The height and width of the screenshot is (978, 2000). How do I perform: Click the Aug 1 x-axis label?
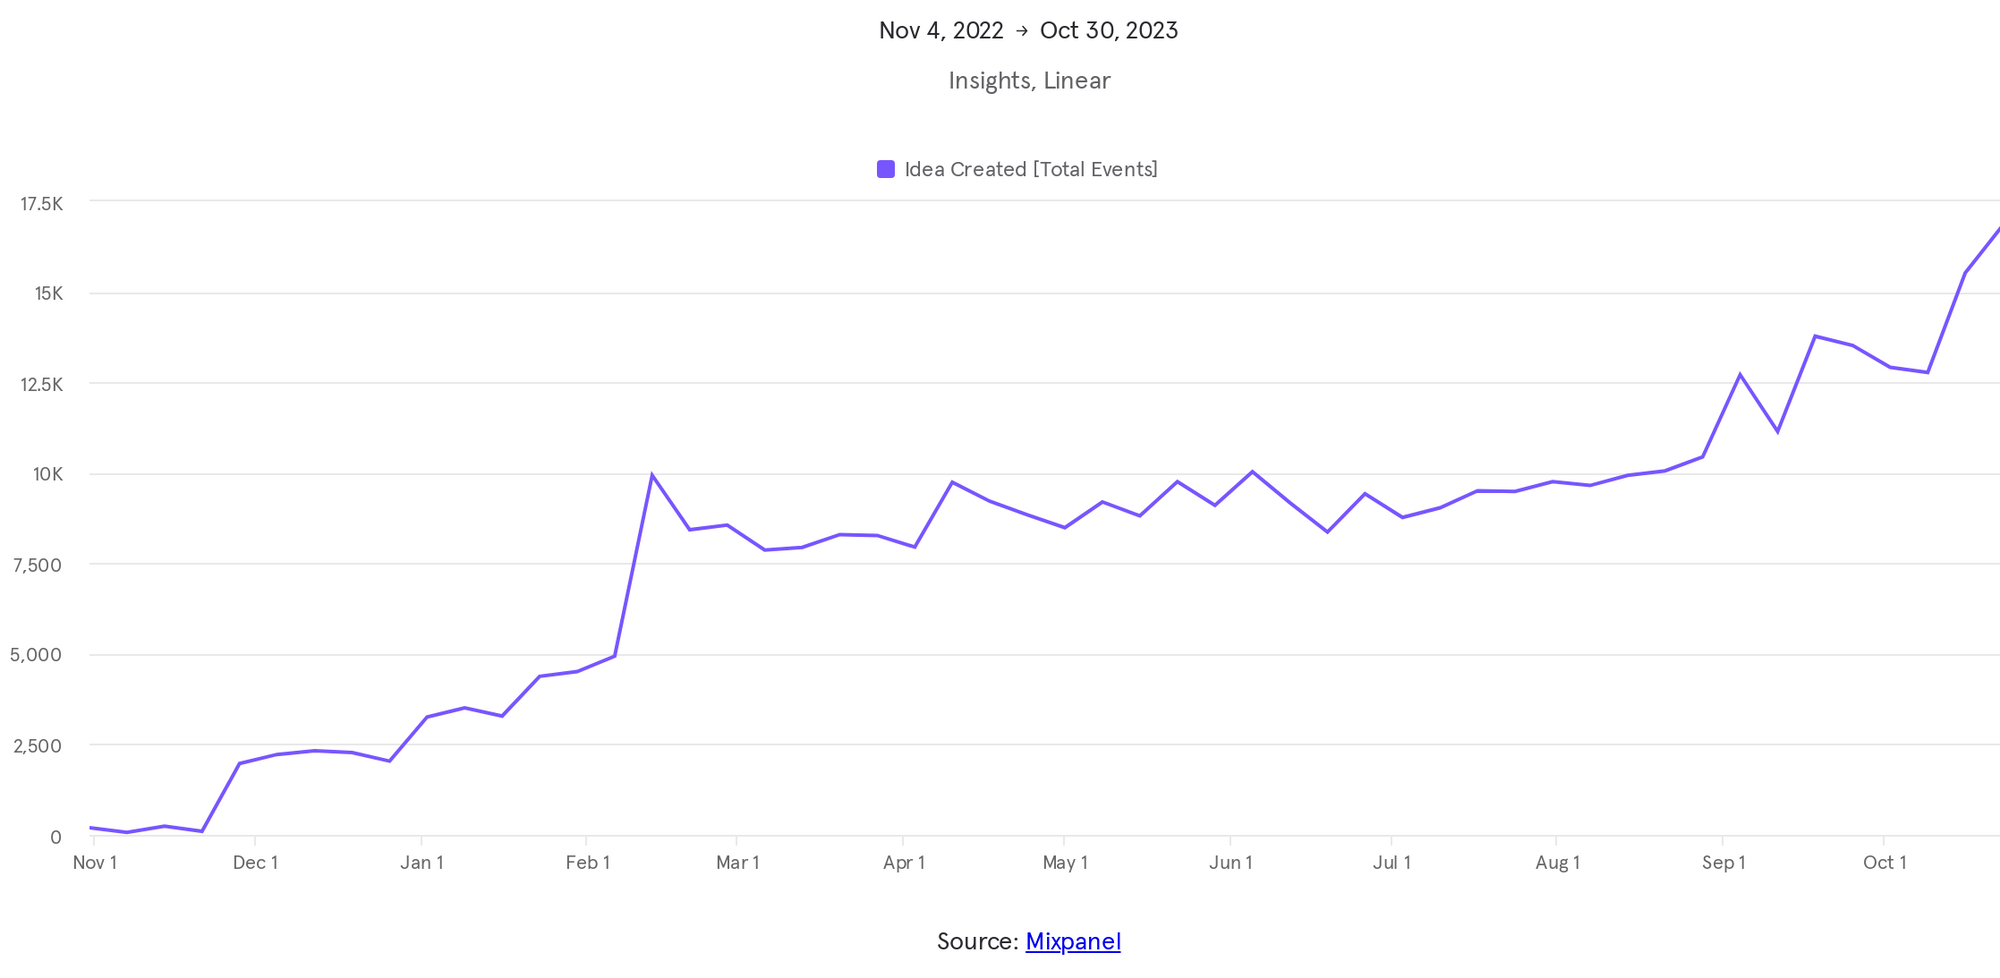click(x=1557, y=862)
